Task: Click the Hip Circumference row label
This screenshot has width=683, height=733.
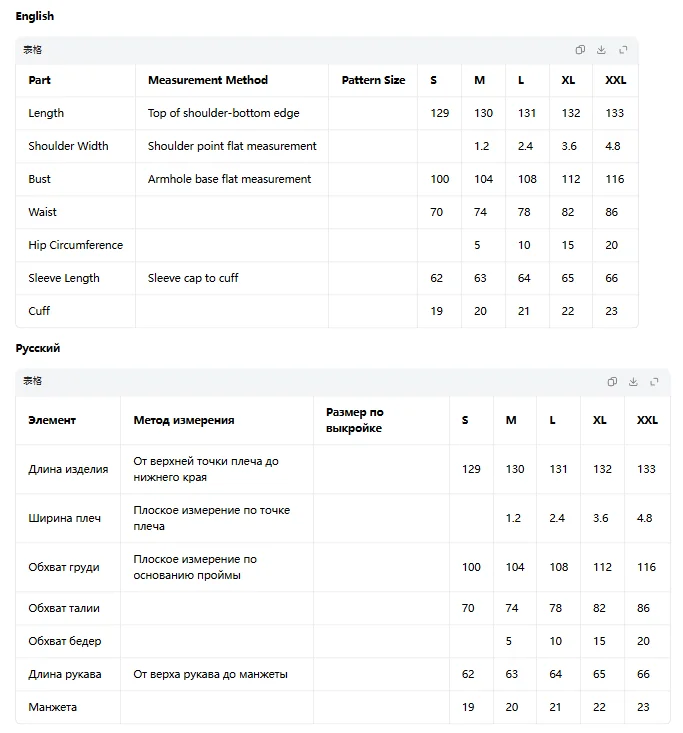Action: [76, 245]
